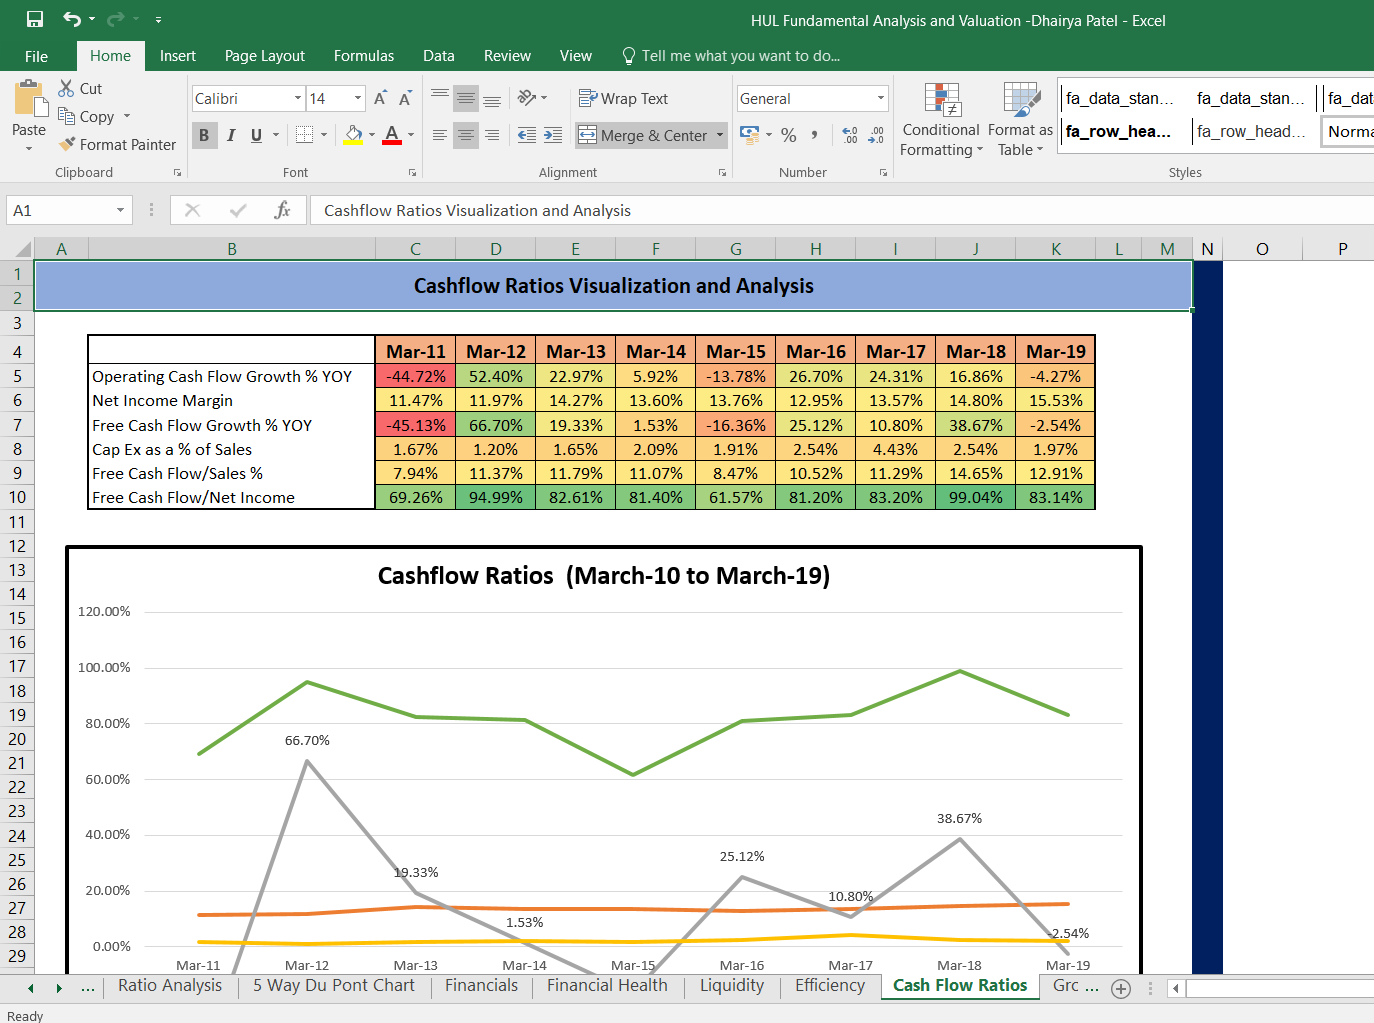Open the font name Calibri dropdown

click(298, 98)
